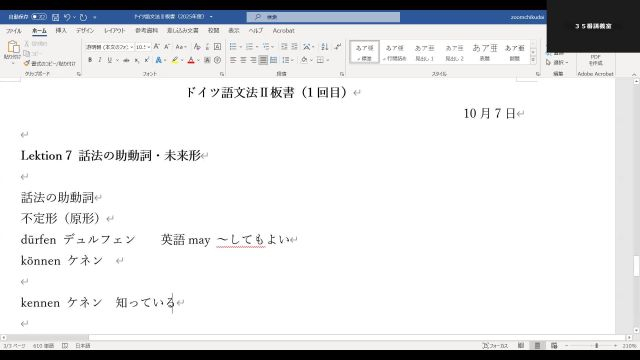Screen dimensions: 640x360
Task: Undo the last action
Action: tap(67, 17)
